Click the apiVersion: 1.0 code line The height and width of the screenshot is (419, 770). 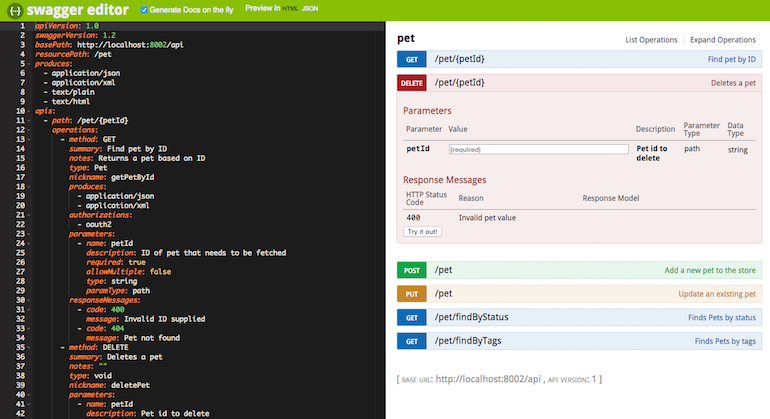click(x=67, y=26)
